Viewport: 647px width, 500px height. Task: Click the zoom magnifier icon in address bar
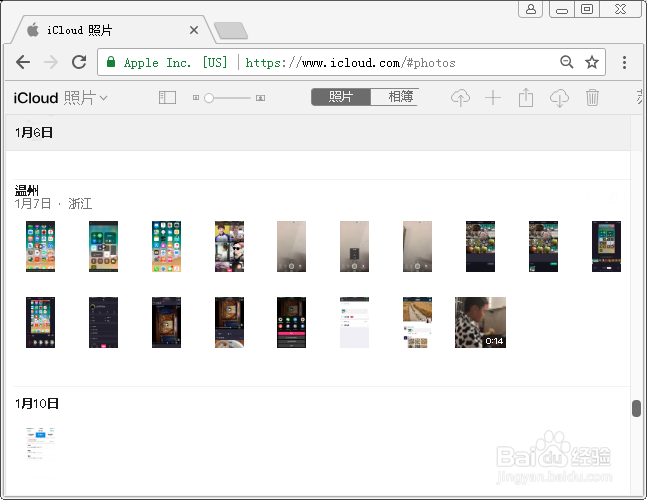click(567, 62)
